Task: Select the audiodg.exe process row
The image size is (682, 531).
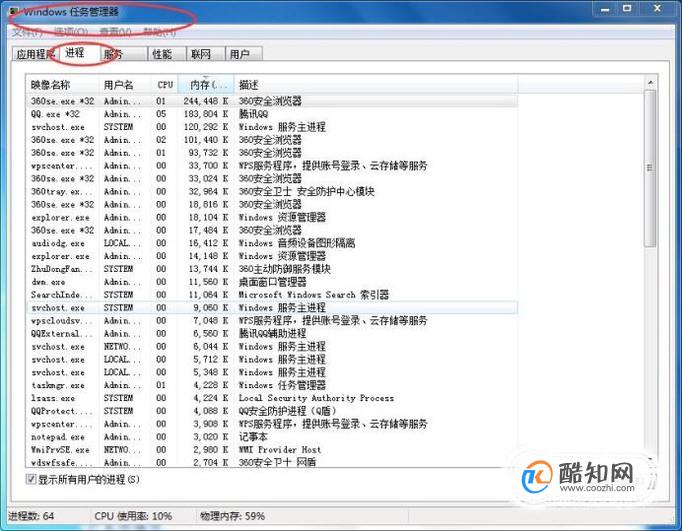Action: pyautogui.click(x=272, y=243)
